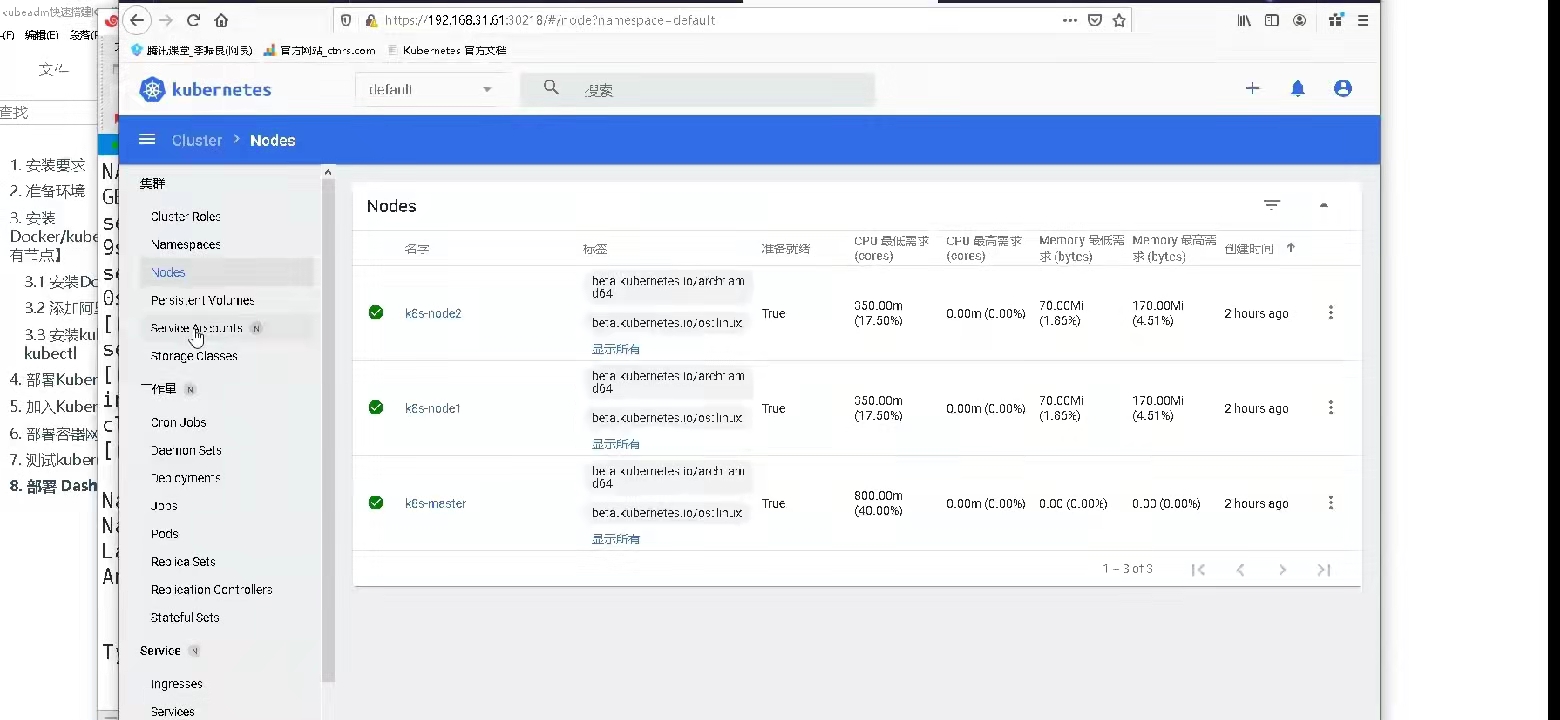Click the browser address bar URL
1560x720 pixels.
point(550,20)
